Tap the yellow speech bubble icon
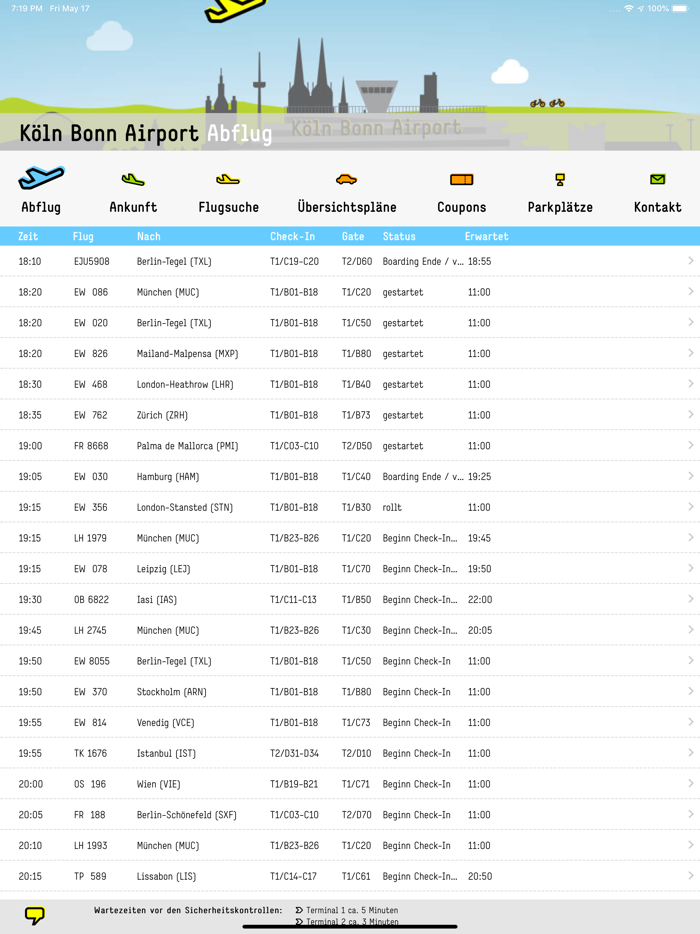 coord(35,915)
